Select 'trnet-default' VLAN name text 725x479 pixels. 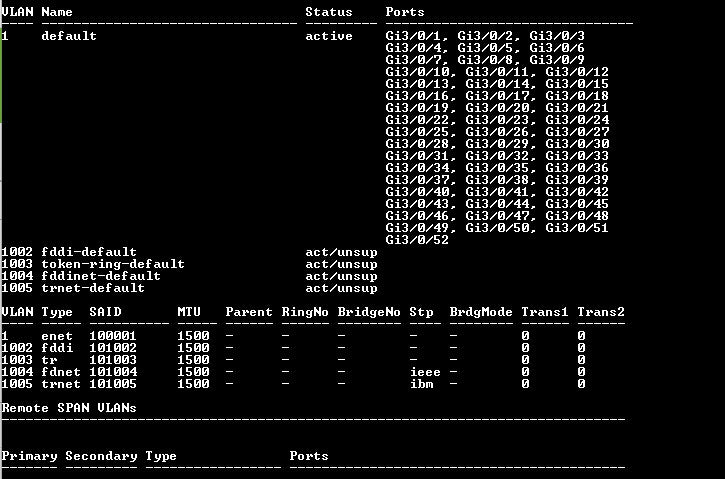click(93, 288)
